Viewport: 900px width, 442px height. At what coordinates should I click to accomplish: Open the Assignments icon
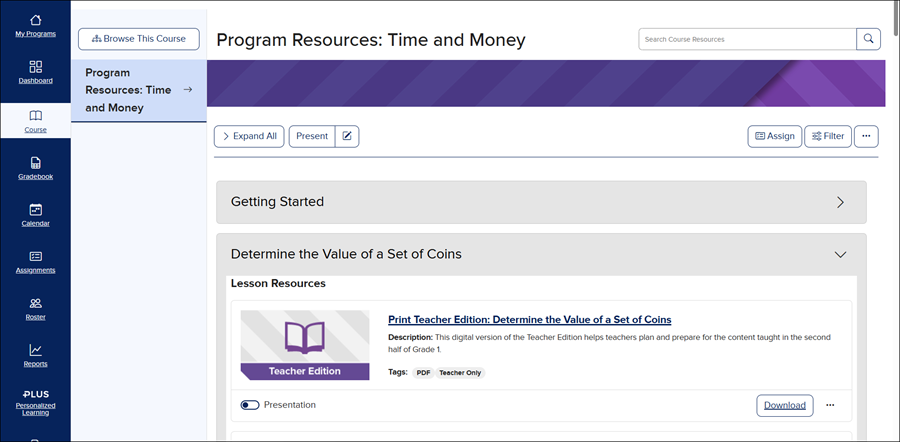(x=35, y=257)
